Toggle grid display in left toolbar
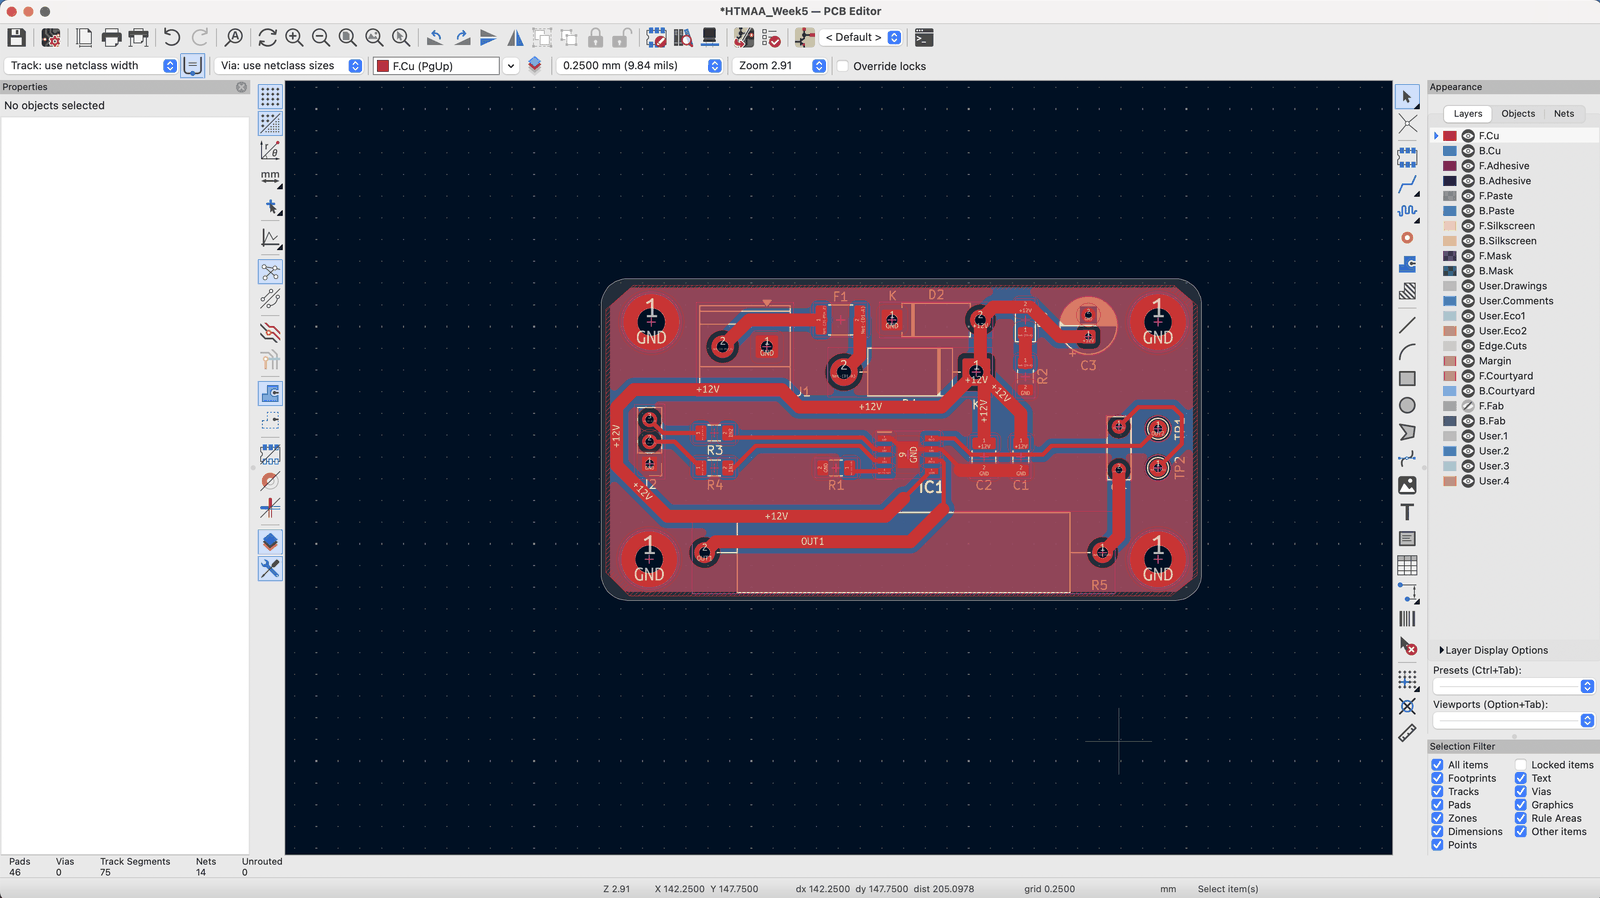 coord(270,96)
